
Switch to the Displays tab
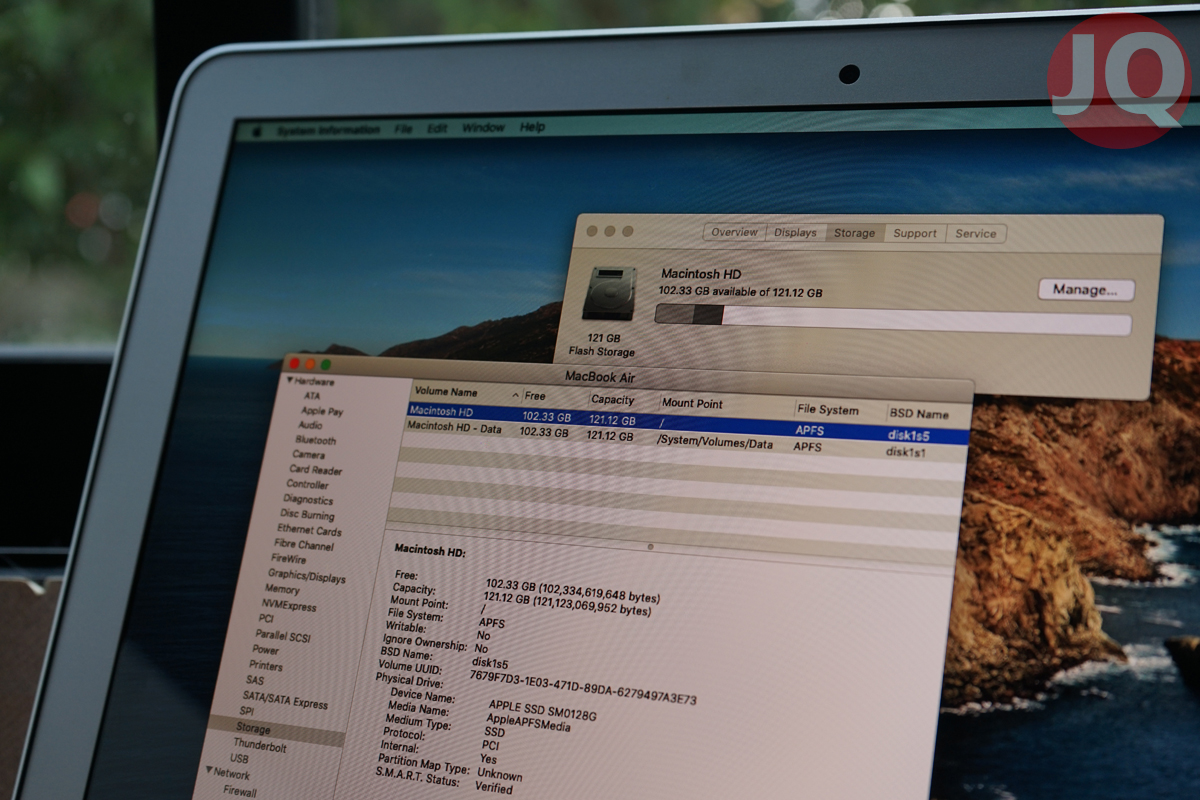(795, 232)
